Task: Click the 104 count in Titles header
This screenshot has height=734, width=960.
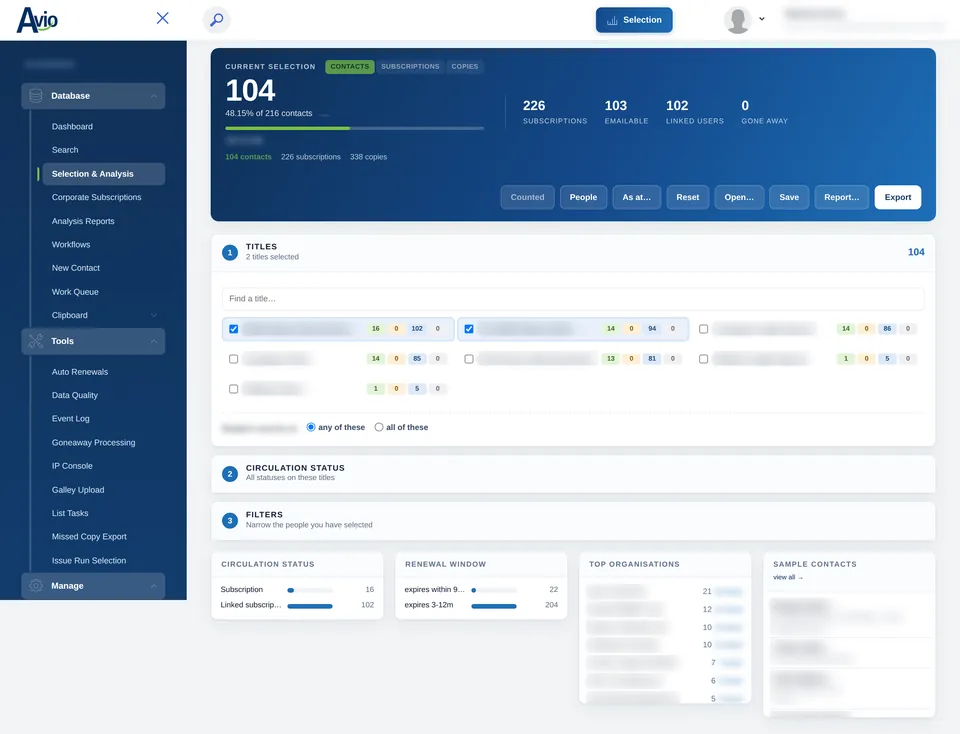Action: click(x=916, y=252)
